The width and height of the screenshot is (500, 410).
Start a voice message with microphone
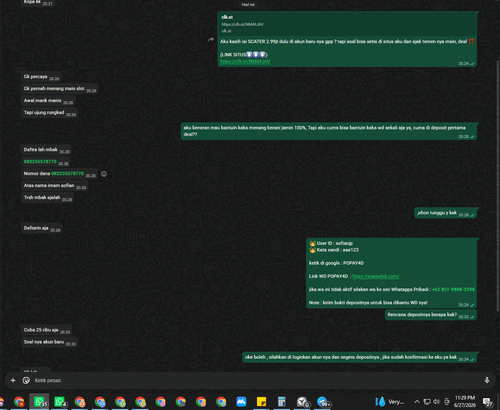point(487,380)
